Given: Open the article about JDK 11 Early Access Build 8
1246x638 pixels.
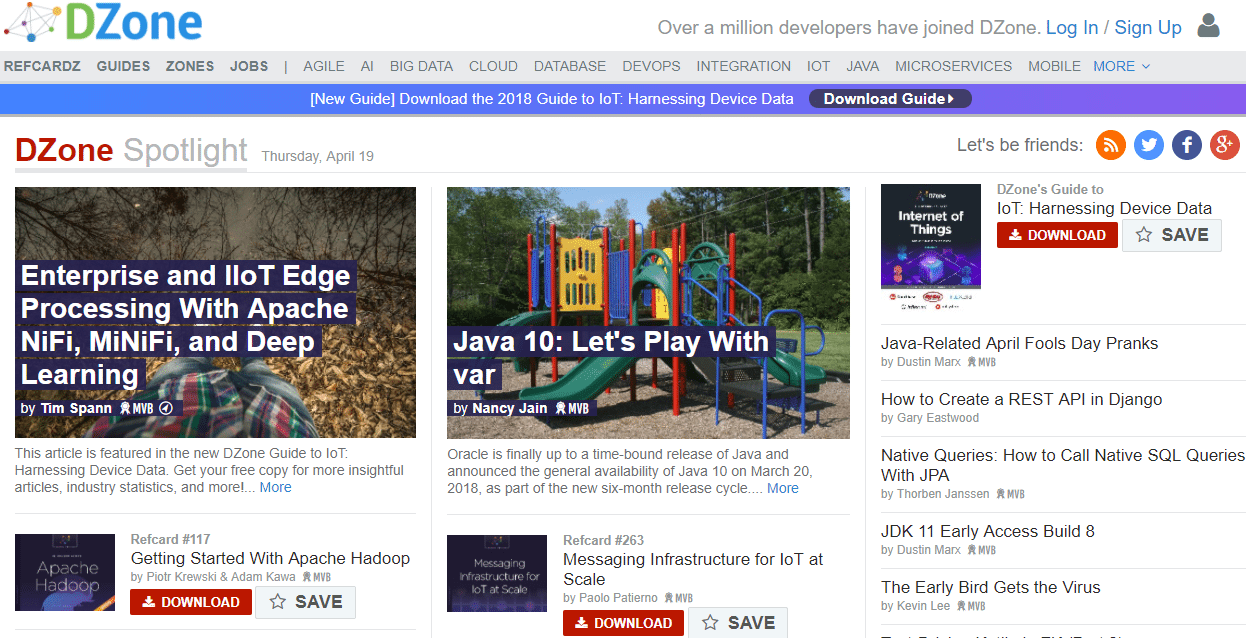Looking at the screenshot, I should (x=987, y=531).
